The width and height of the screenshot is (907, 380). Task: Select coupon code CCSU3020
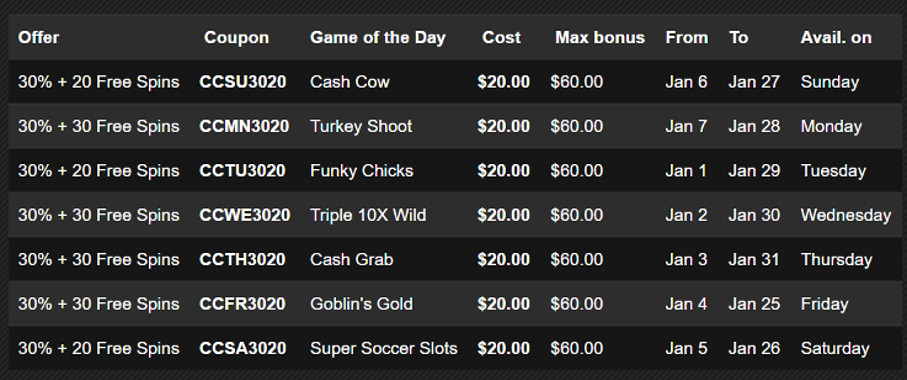[x=242, y=82]
